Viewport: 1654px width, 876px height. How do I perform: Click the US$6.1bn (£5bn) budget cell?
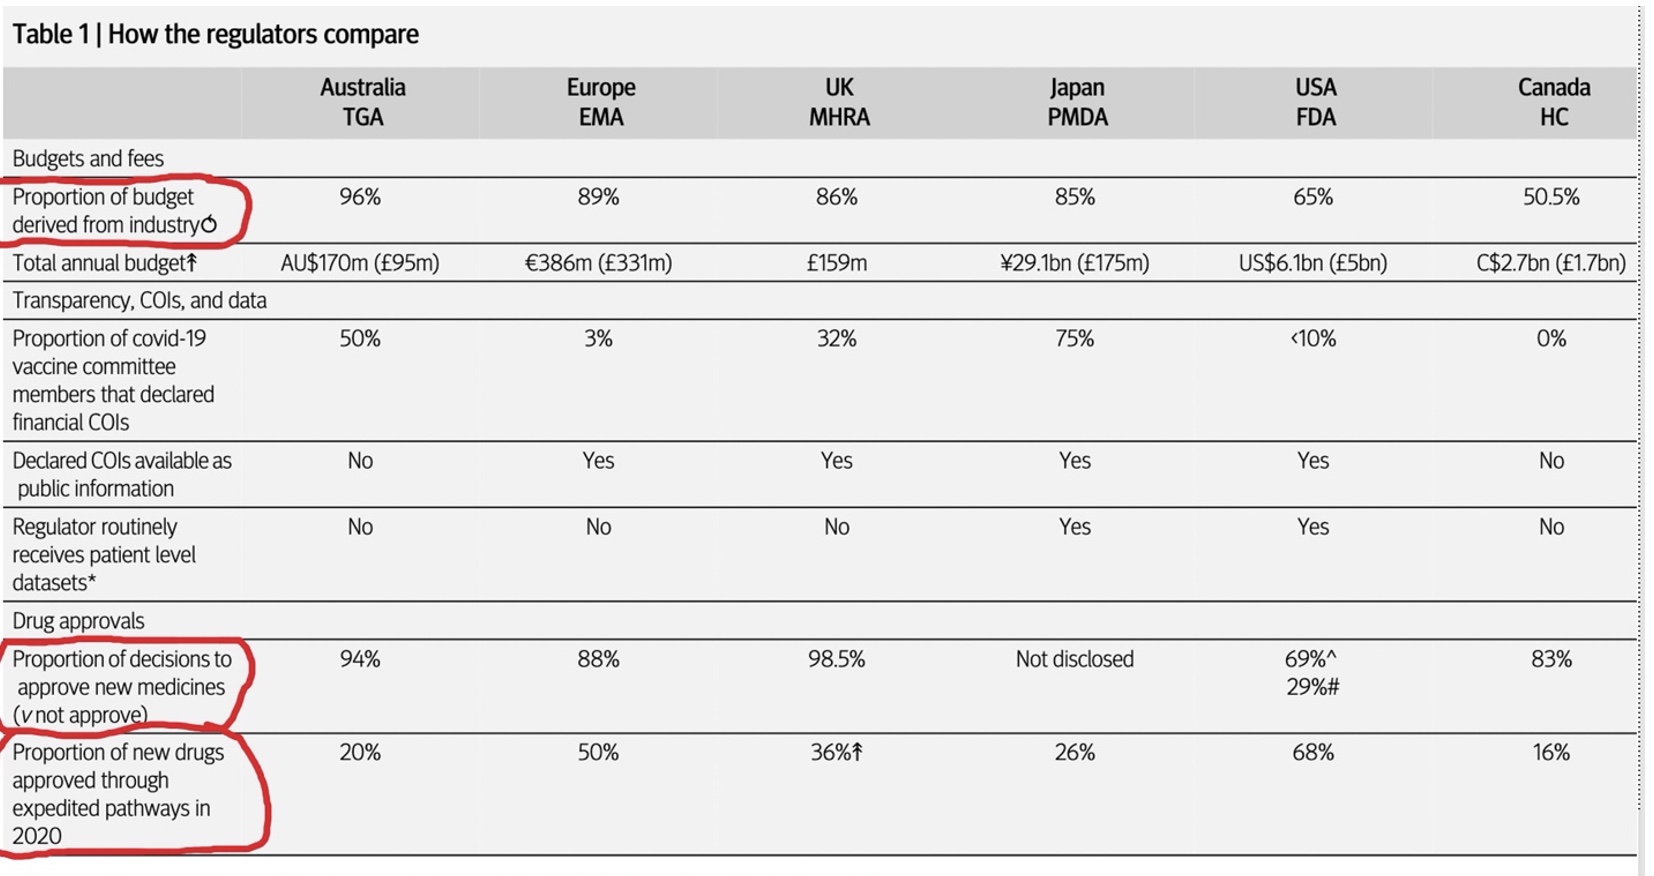coord(1313,263)
